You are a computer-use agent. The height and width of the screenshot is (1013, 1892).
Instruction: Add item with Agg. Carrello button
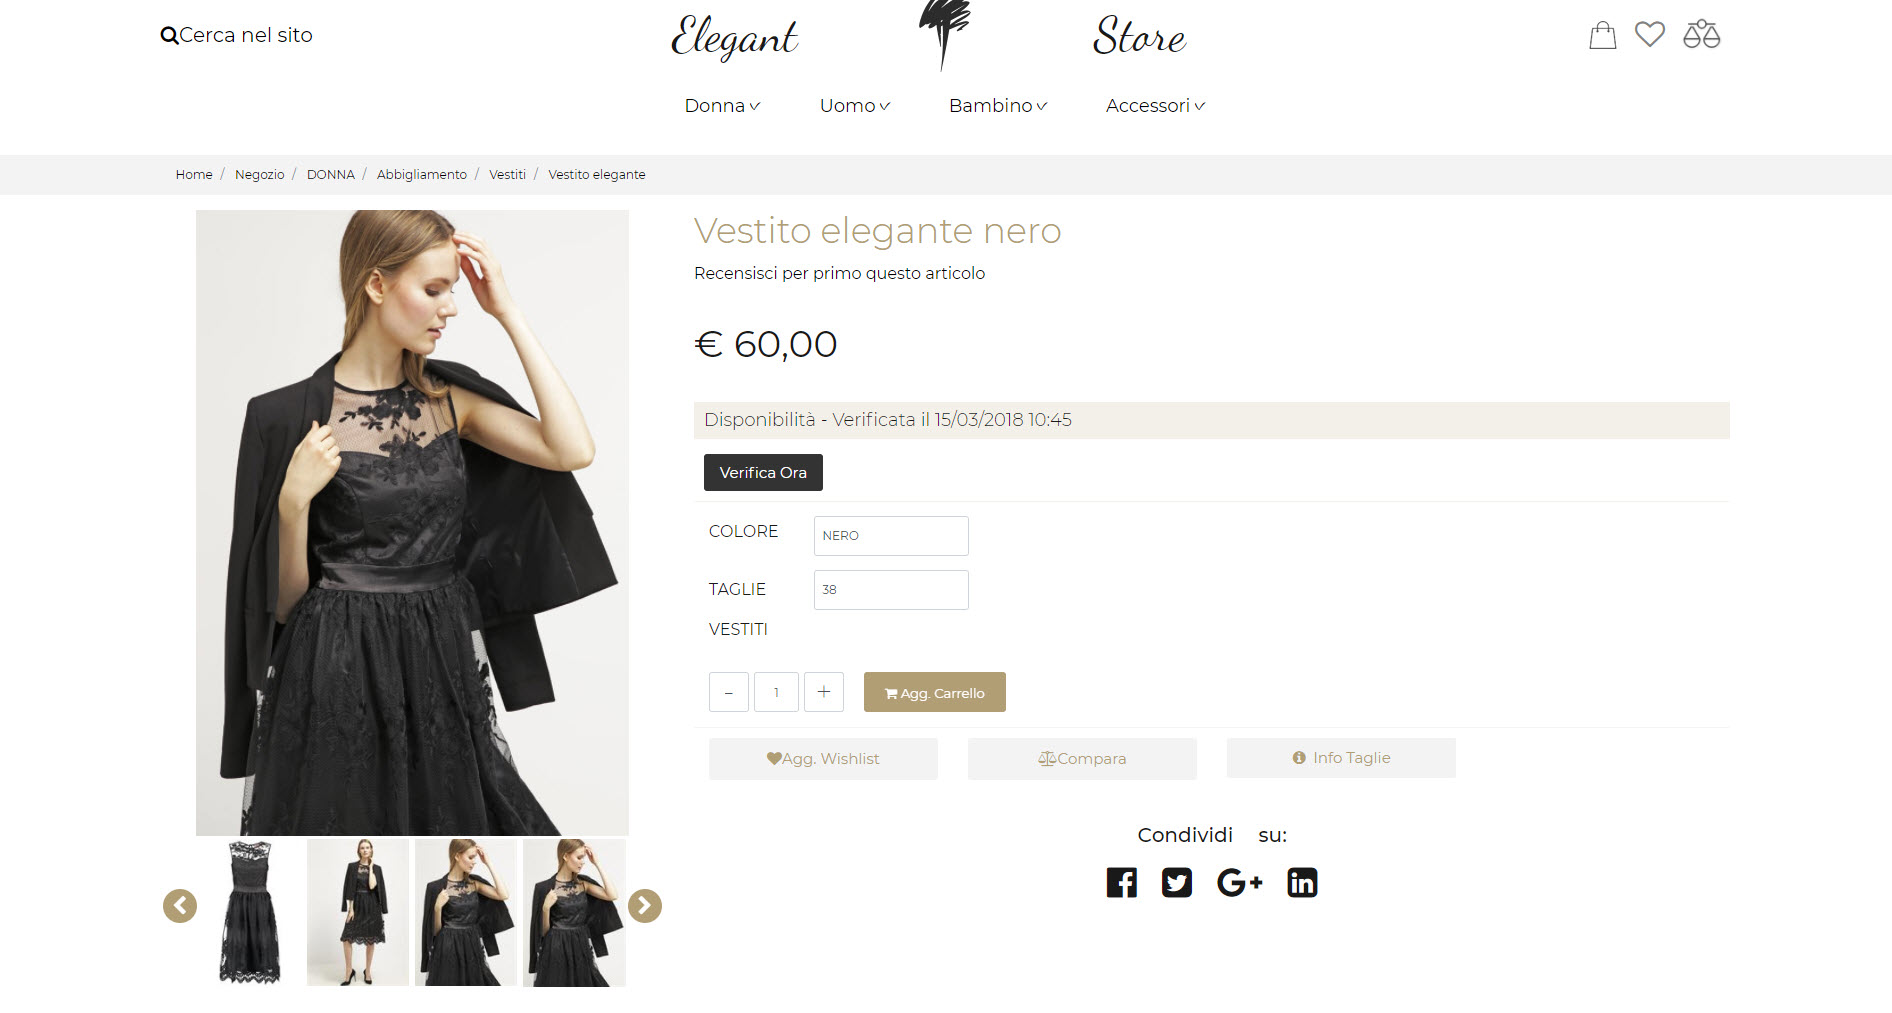(x=935, y=692)
